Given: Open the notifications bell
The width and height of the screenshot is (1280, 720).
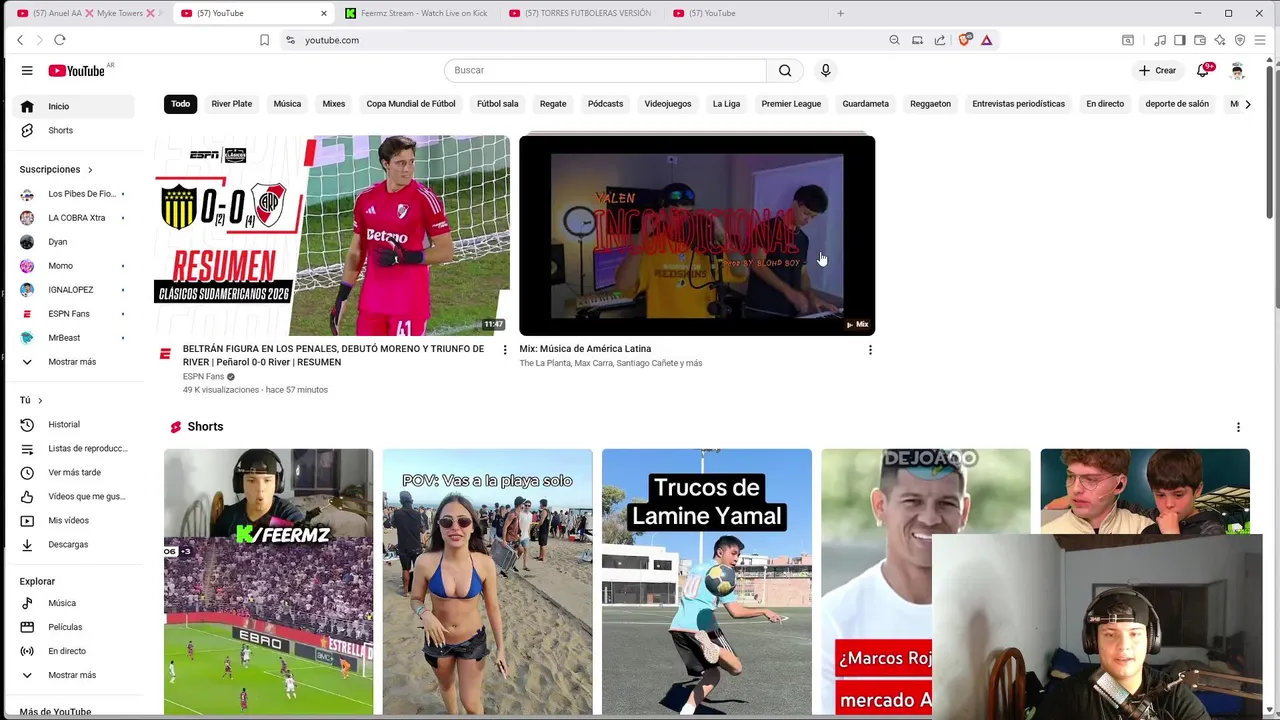Looking at the screenshot, I should point(1204,70).
